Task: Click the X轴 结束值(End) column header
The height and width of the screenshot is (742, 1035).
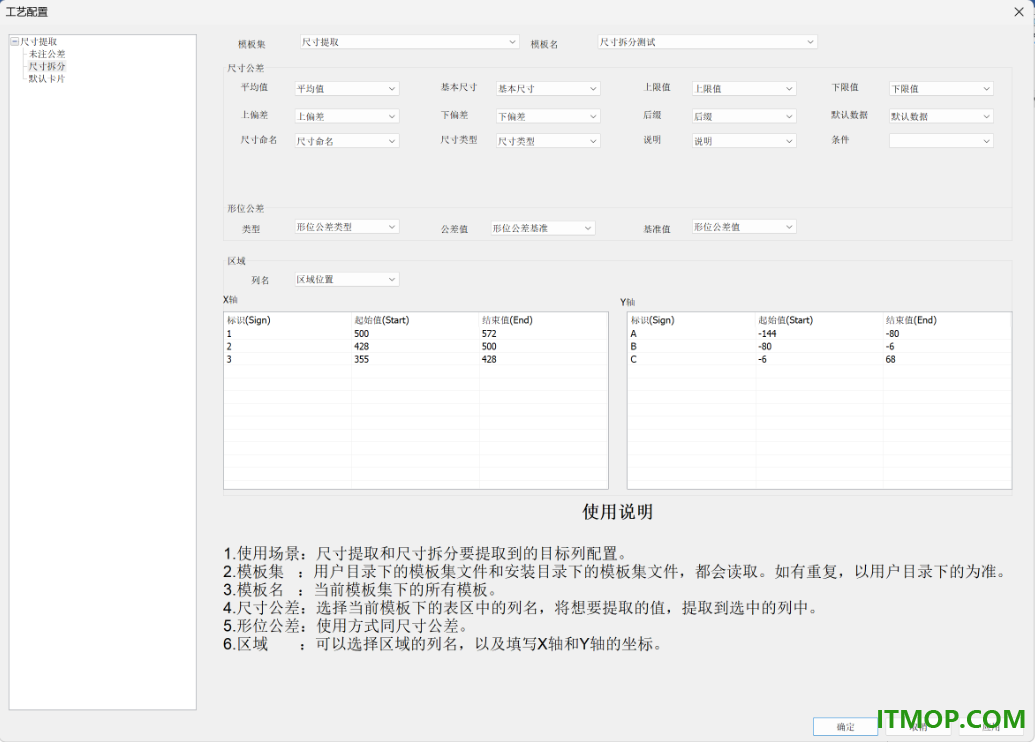Action: [x=543, y=320]
